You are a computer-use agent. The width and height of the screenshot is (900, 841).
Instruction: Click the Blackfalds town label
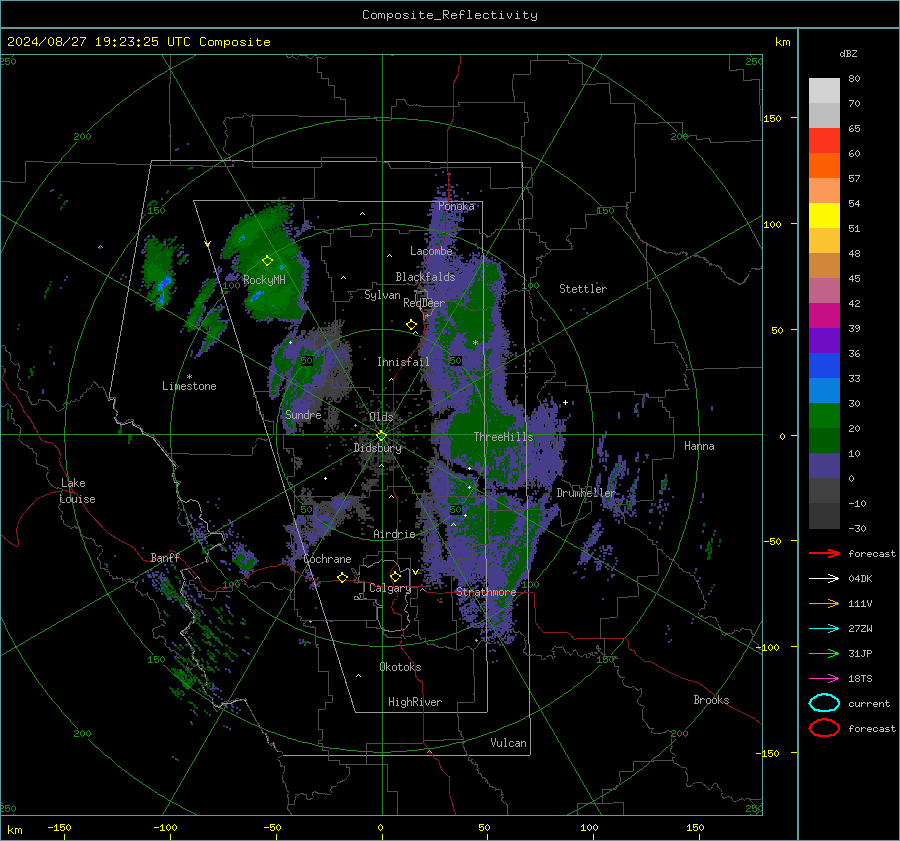(425, 277)
